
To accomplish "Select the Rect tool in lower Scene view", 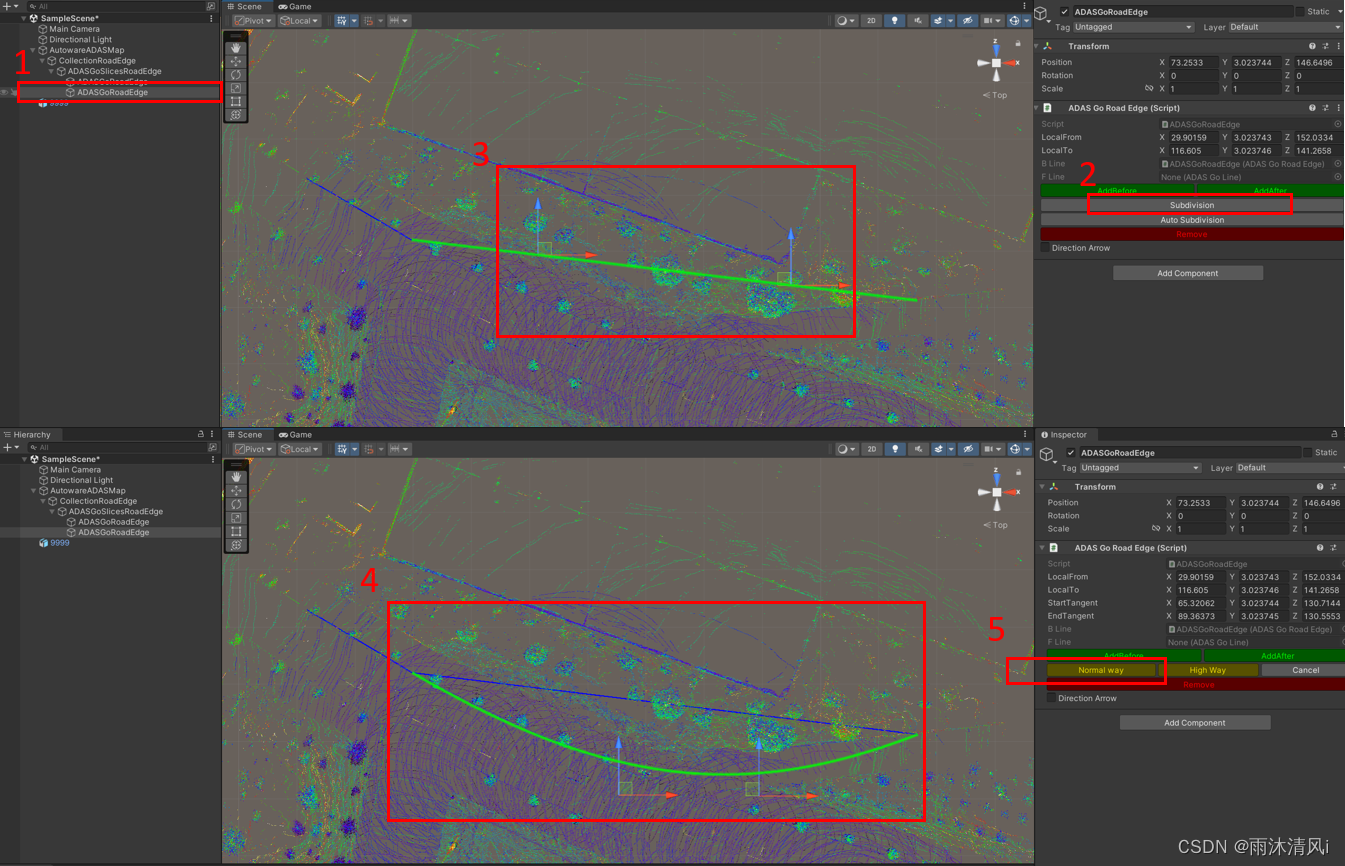I will [236, 531].
